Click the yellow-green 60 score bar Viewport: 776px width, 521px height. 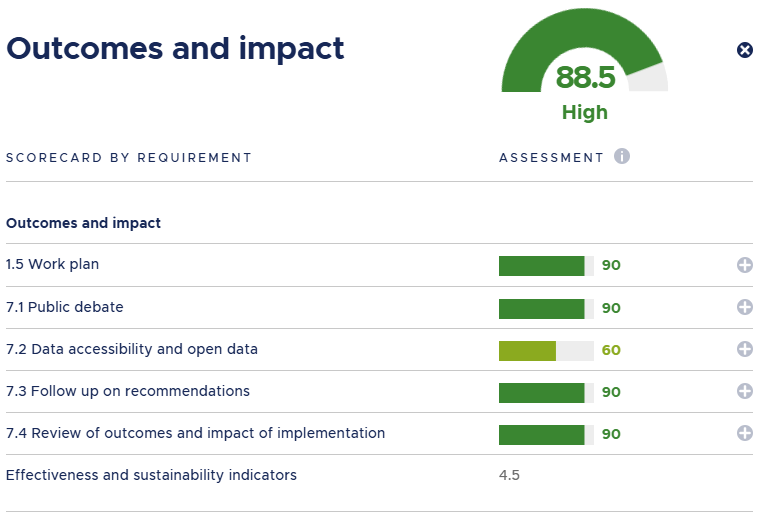coord(546,349)
